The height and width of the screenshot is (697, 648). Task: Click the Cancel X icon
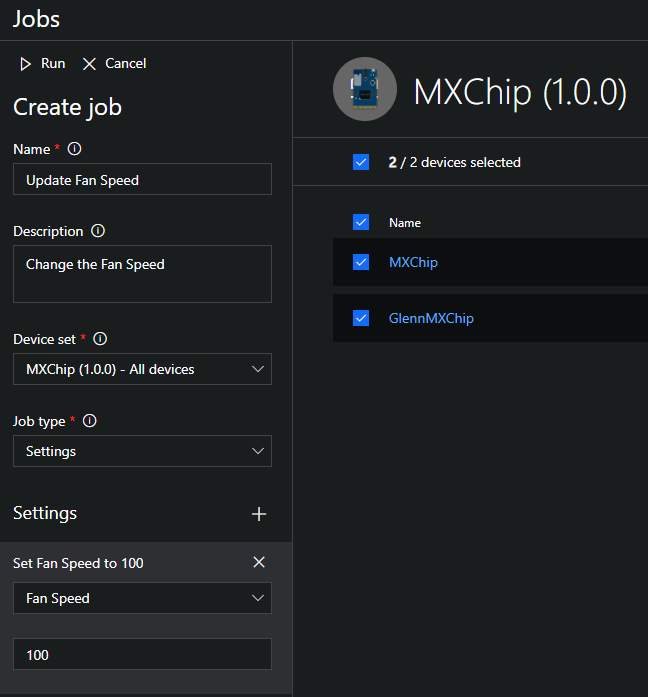coord(89,64)
